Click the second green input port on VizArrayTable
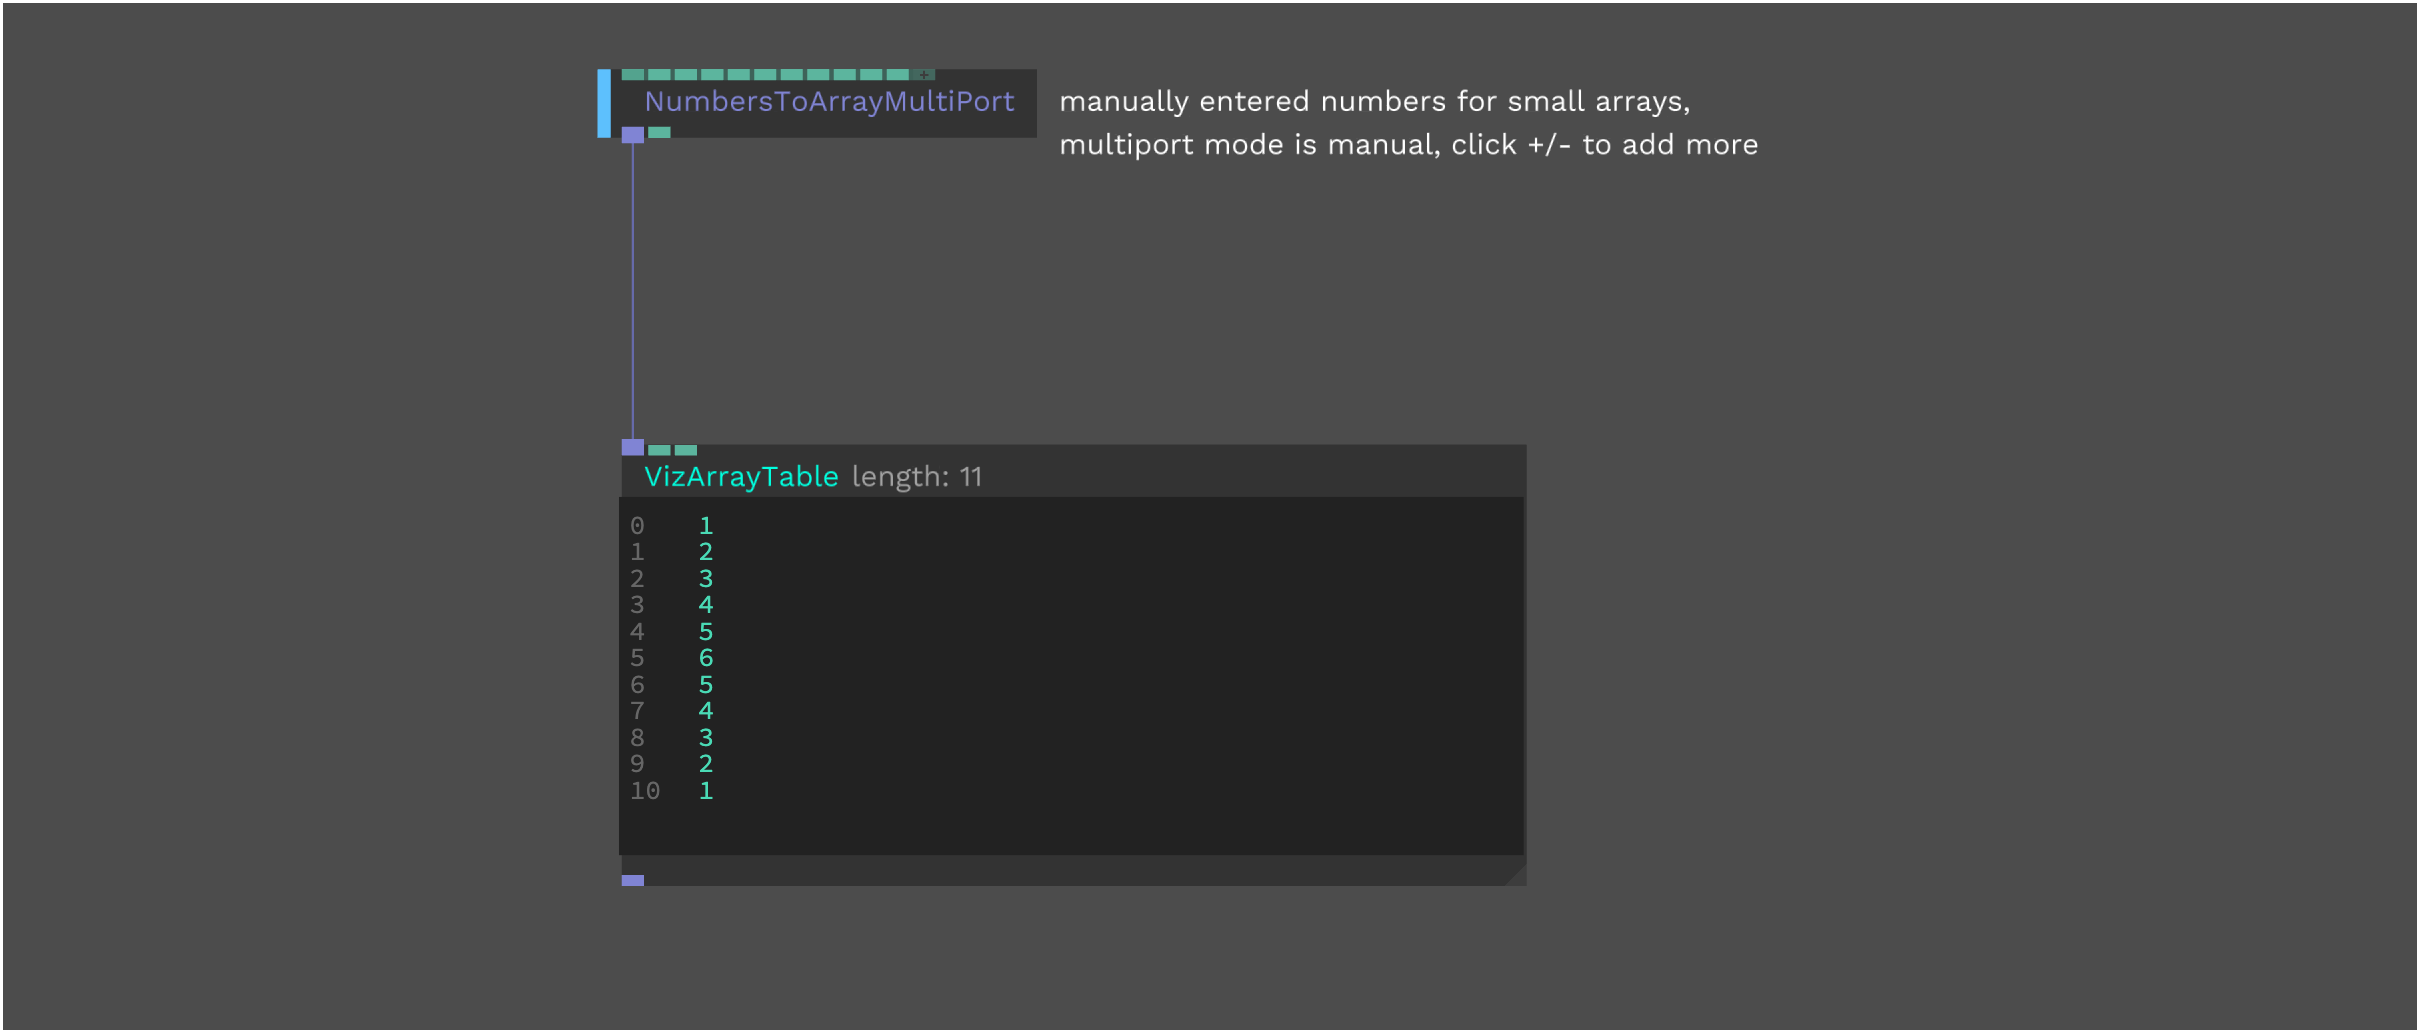Image resolution: width=2417 pixels, height=1030 pixels. click(x=685, y=450)
